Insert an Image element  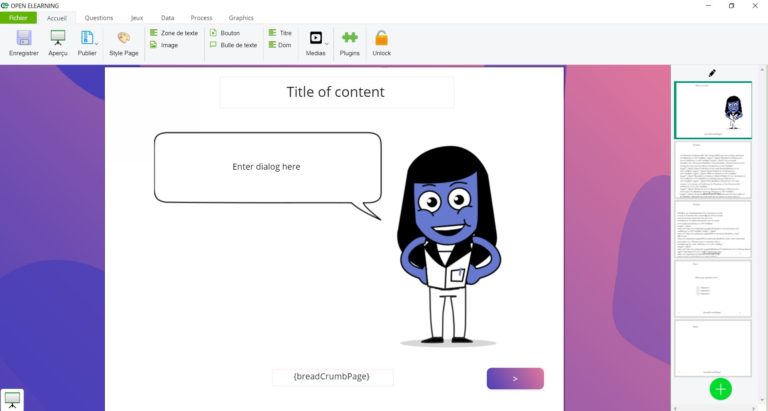click(x=164, y=45)
